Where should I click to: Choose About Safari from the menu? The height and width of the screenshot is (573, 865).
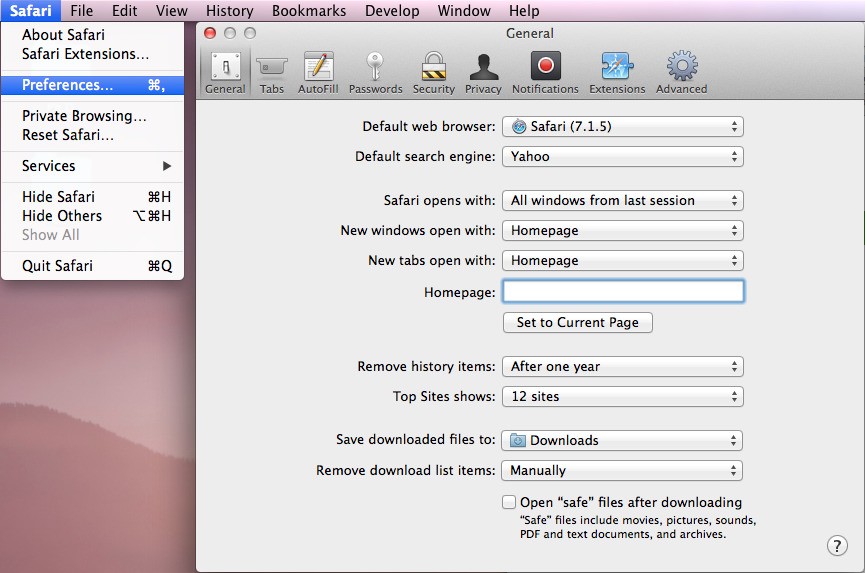92,35
